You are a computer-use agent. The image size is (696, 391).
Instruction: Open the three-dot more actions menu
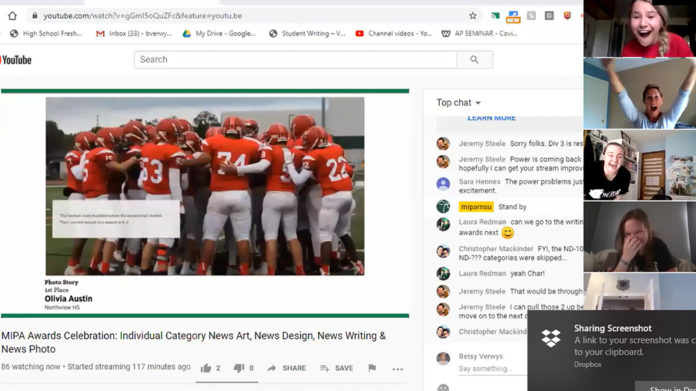[398, 369]
